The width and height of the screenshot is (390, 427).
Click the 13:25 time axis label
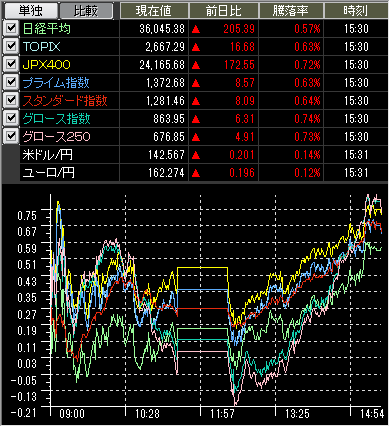[x=298, y=414]
